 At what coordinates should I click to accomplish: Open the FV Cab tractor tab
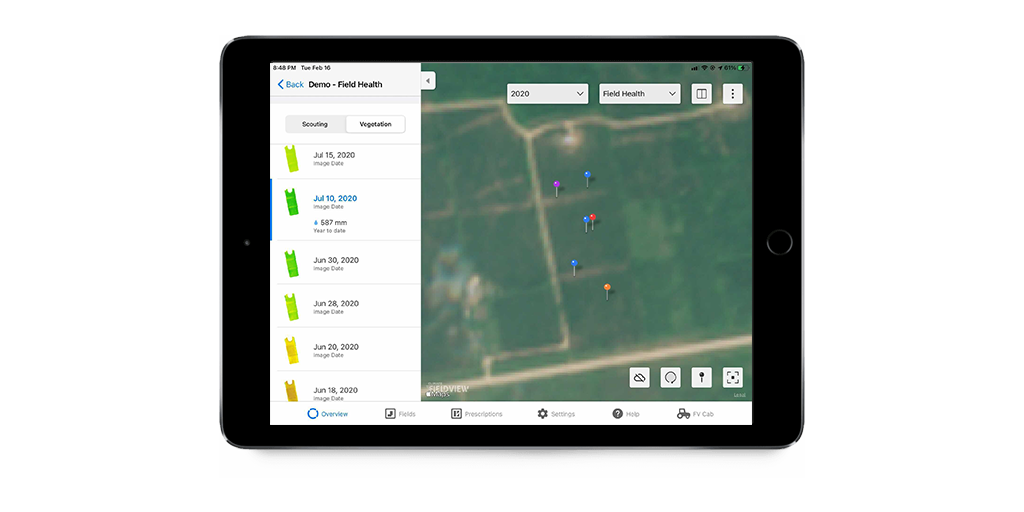click(x=695, y=414)
